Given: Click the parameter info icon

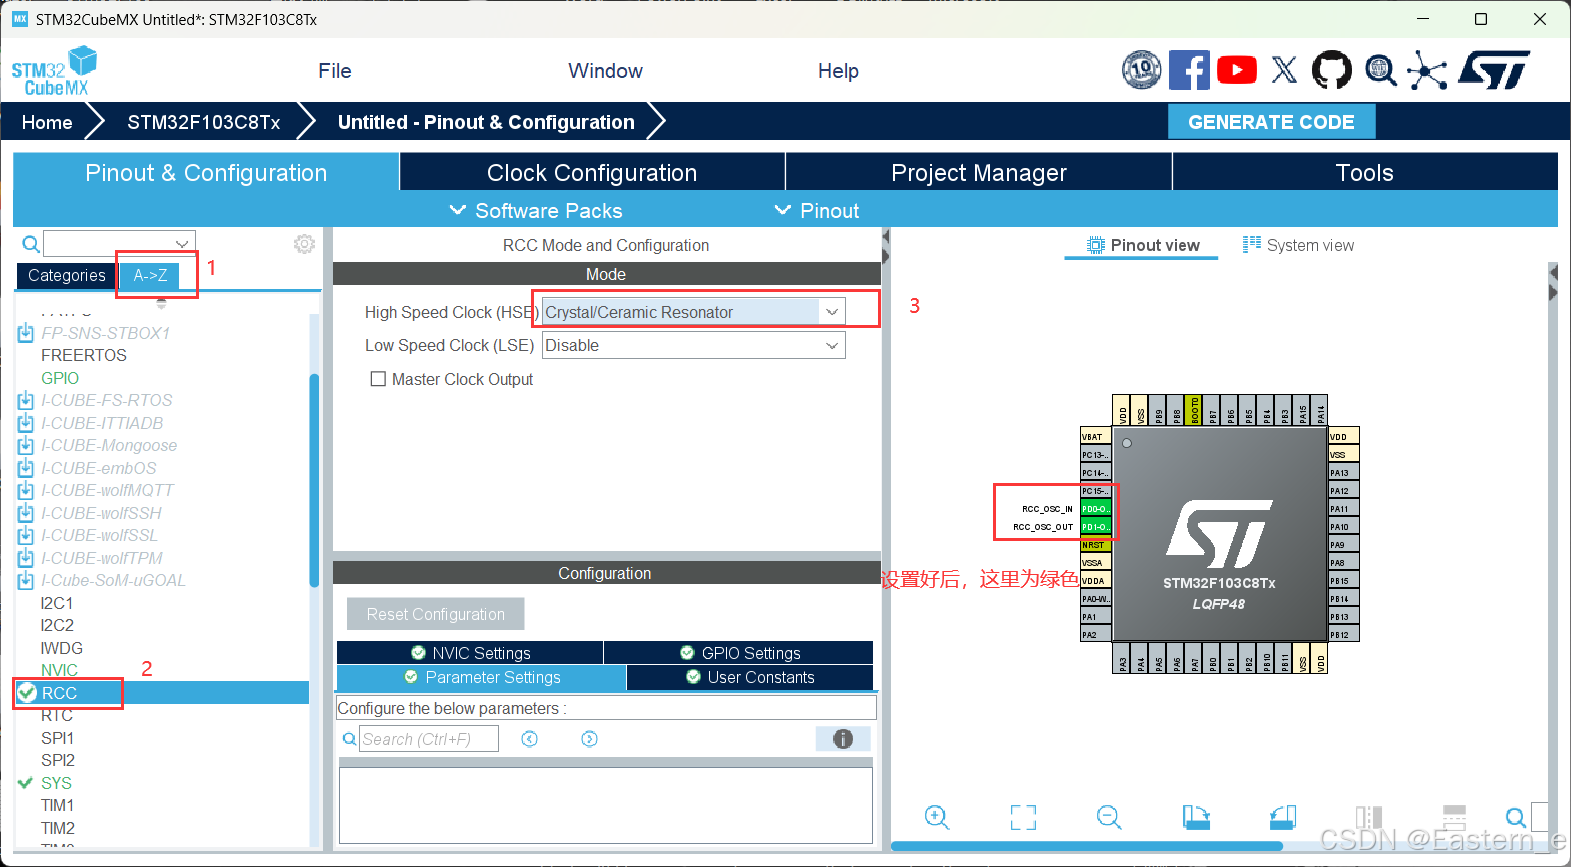Looking at the screenshot, I should click(x=843, y=739).
